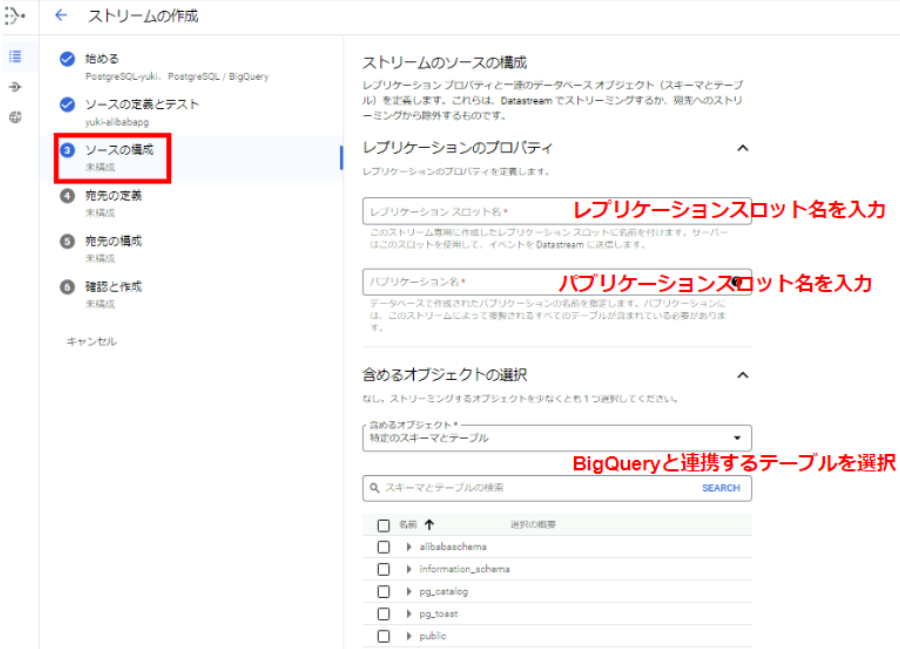The image size is (900, 649).
Task: Click the magnifier icon in schema search box
Action: [x=374, y=488]
